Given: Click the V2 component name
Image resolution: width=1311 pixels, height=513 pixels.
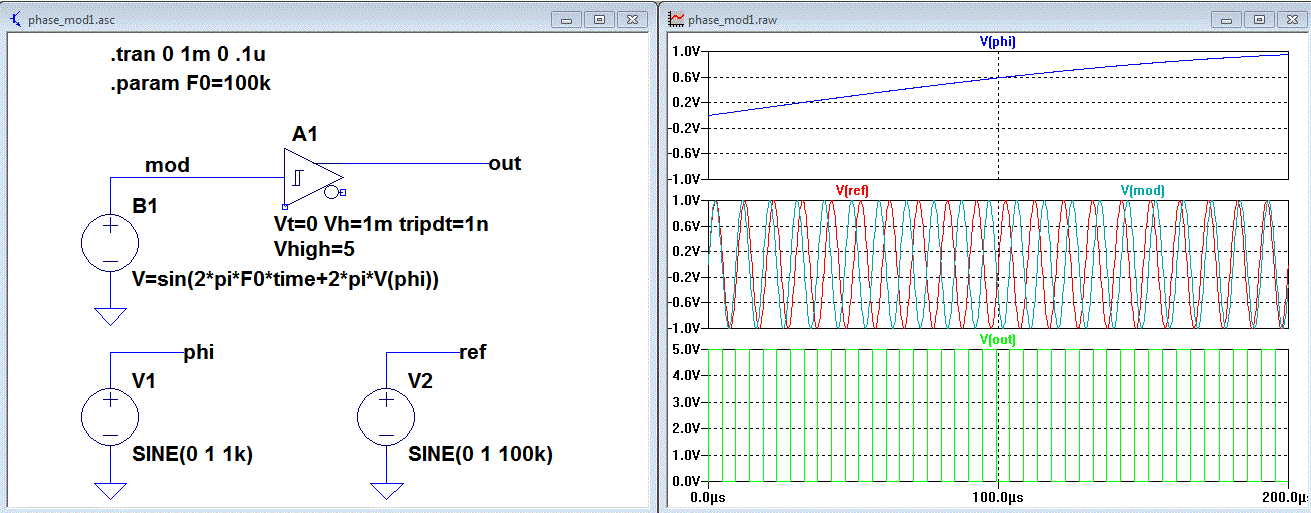Looking at the screenshot, I should pos(421,382).
